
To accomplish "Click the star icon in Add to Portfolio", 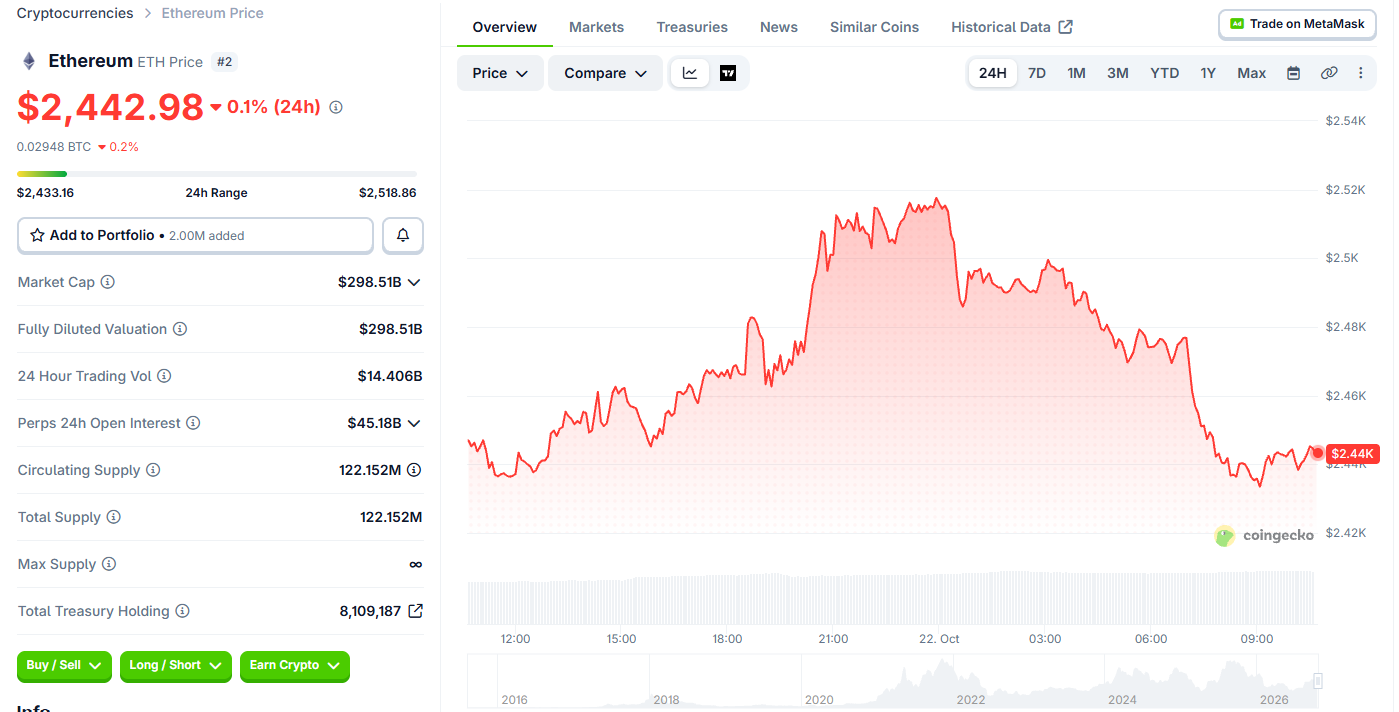I will pos(37,235).
